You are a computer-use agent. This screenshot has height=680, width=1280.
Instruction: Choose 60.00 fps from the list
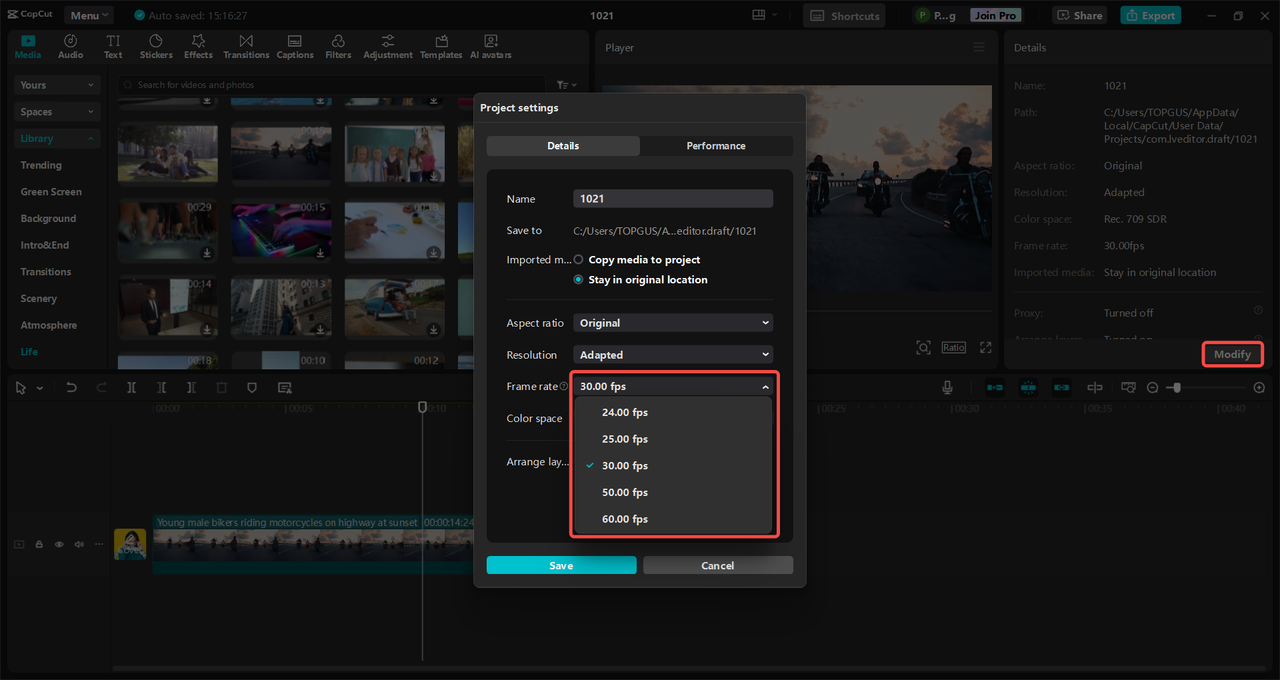pos(625,519)
